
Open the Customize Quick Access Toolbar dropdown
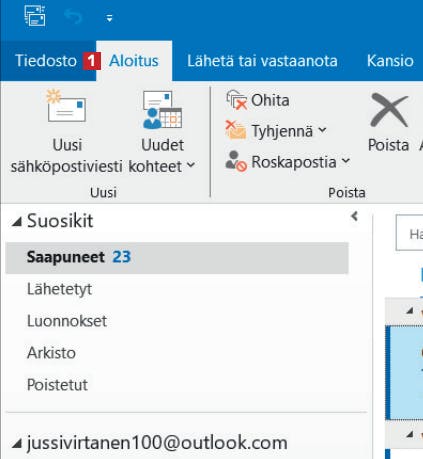tap(109, 18)
